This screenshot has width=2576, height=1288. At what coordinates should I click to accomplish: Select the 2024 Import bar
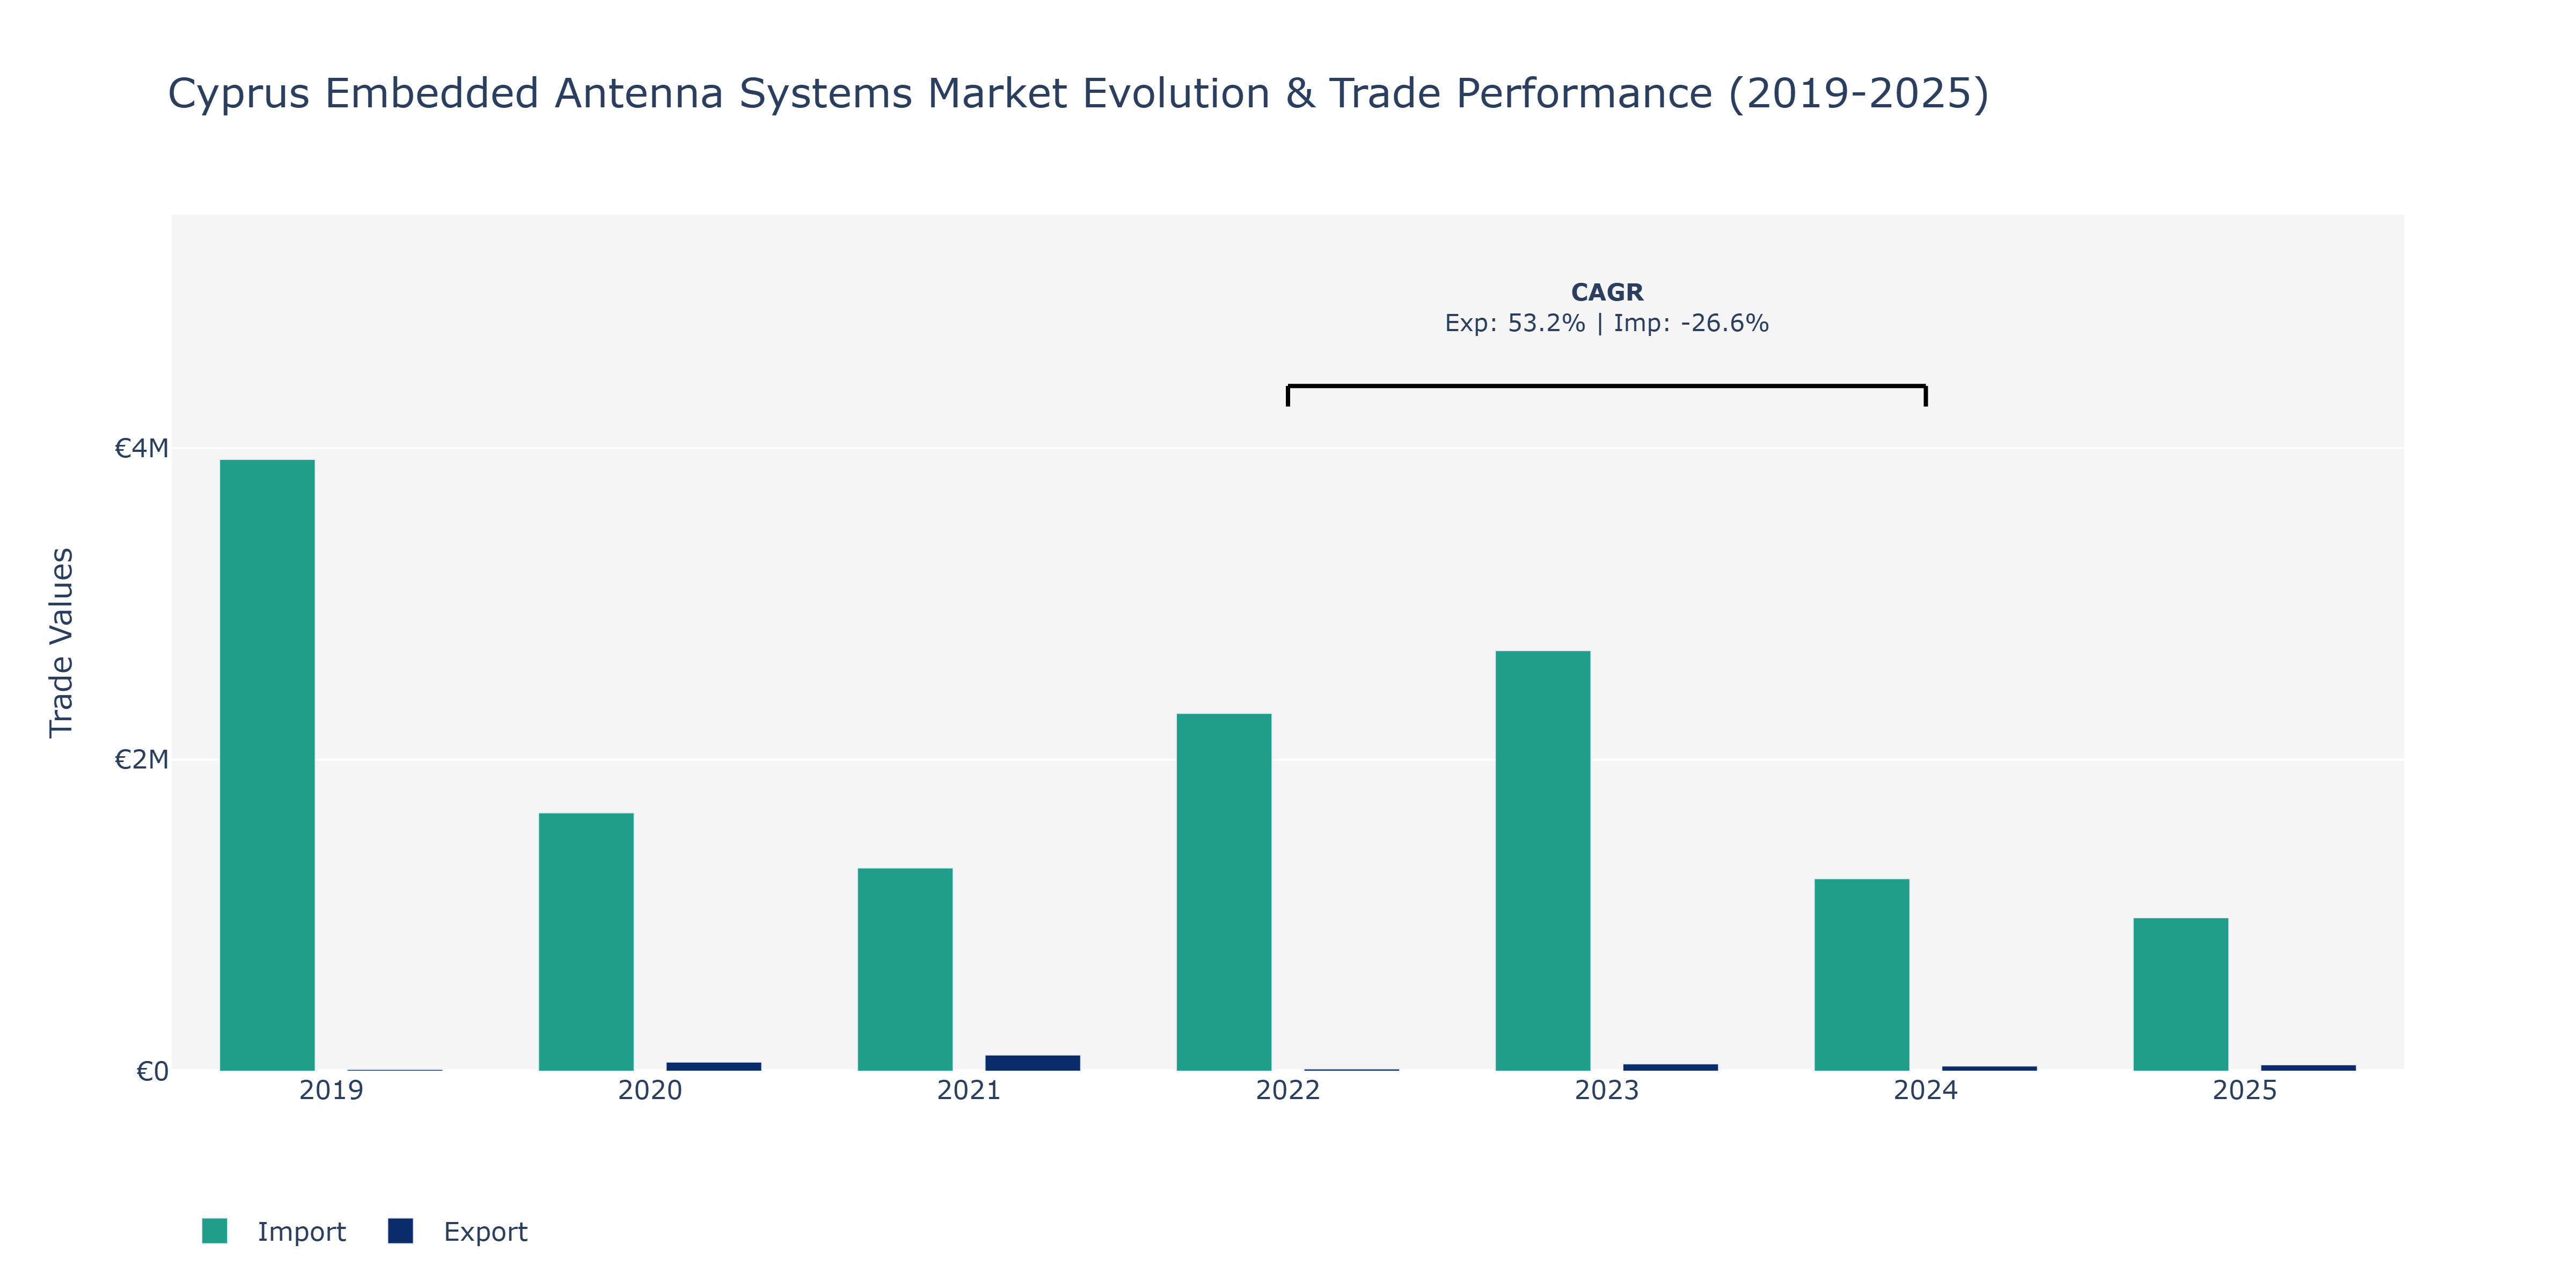1862,975
